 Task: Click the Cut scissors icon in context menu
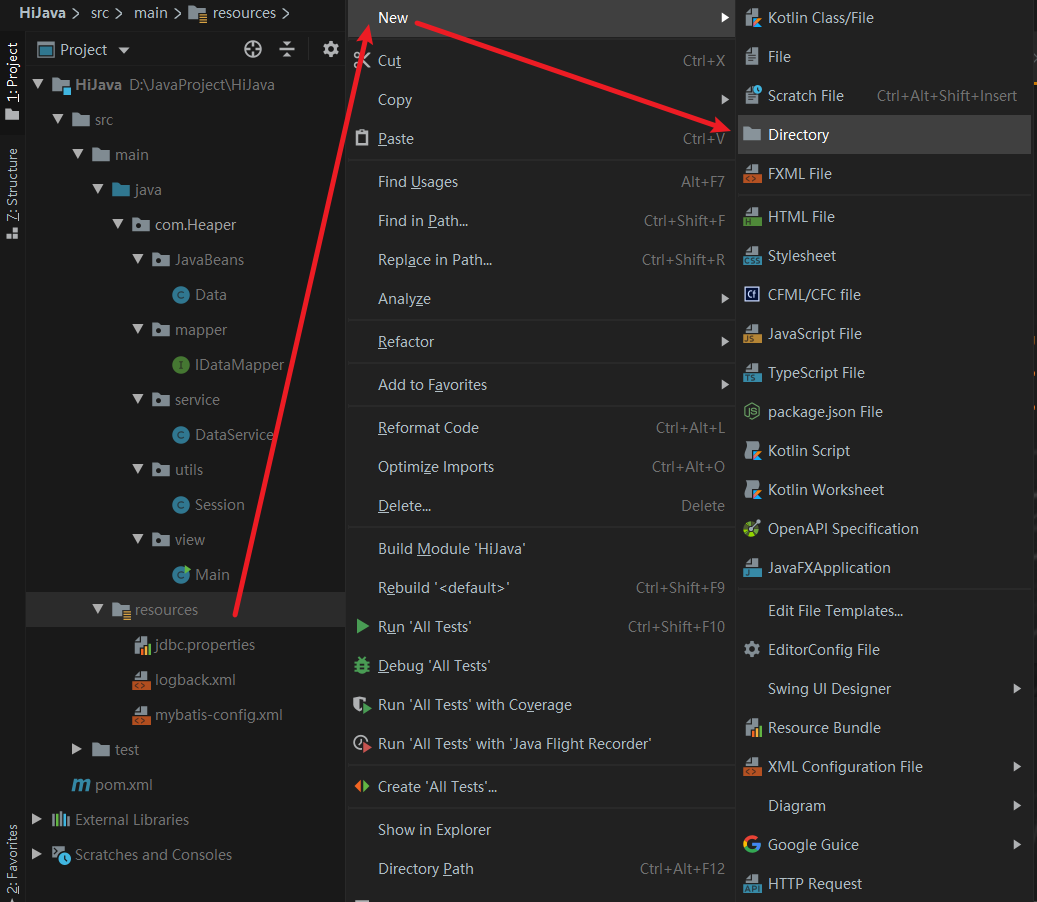point(361,61)
